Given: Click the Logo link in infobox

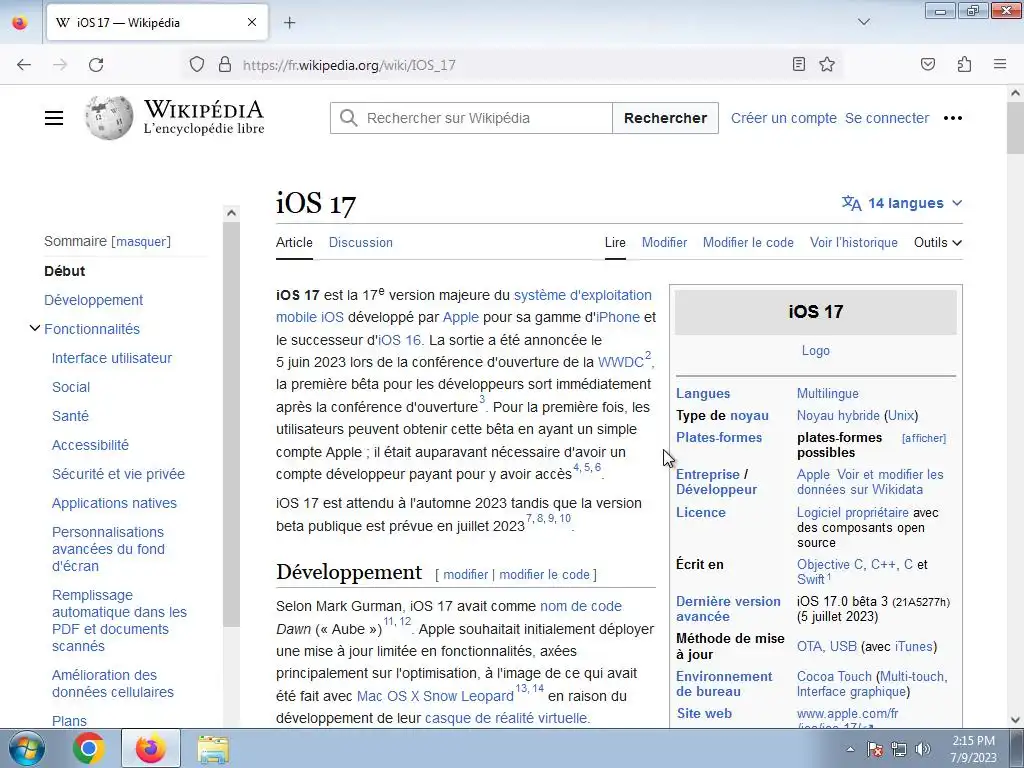Looking at the screenshot, I should (x=816, y=351).
